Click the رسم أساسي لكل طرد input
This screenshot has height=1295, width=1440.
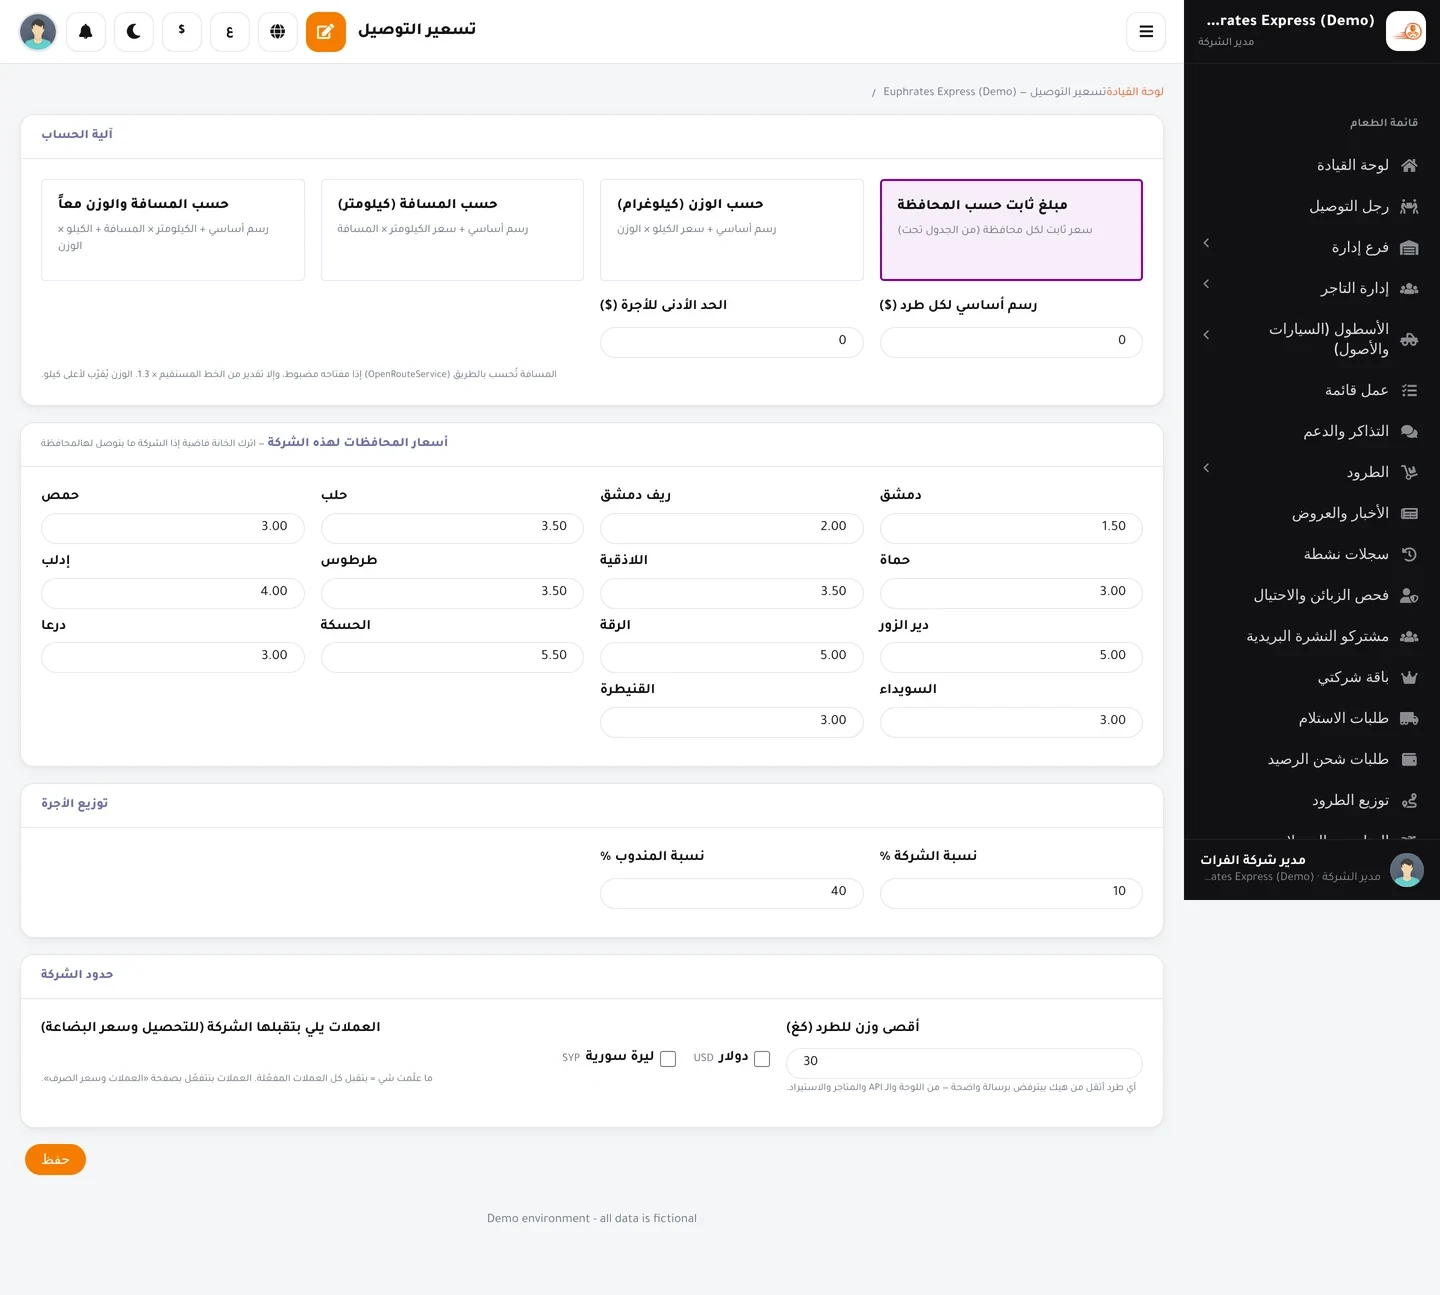point(1011,341)
